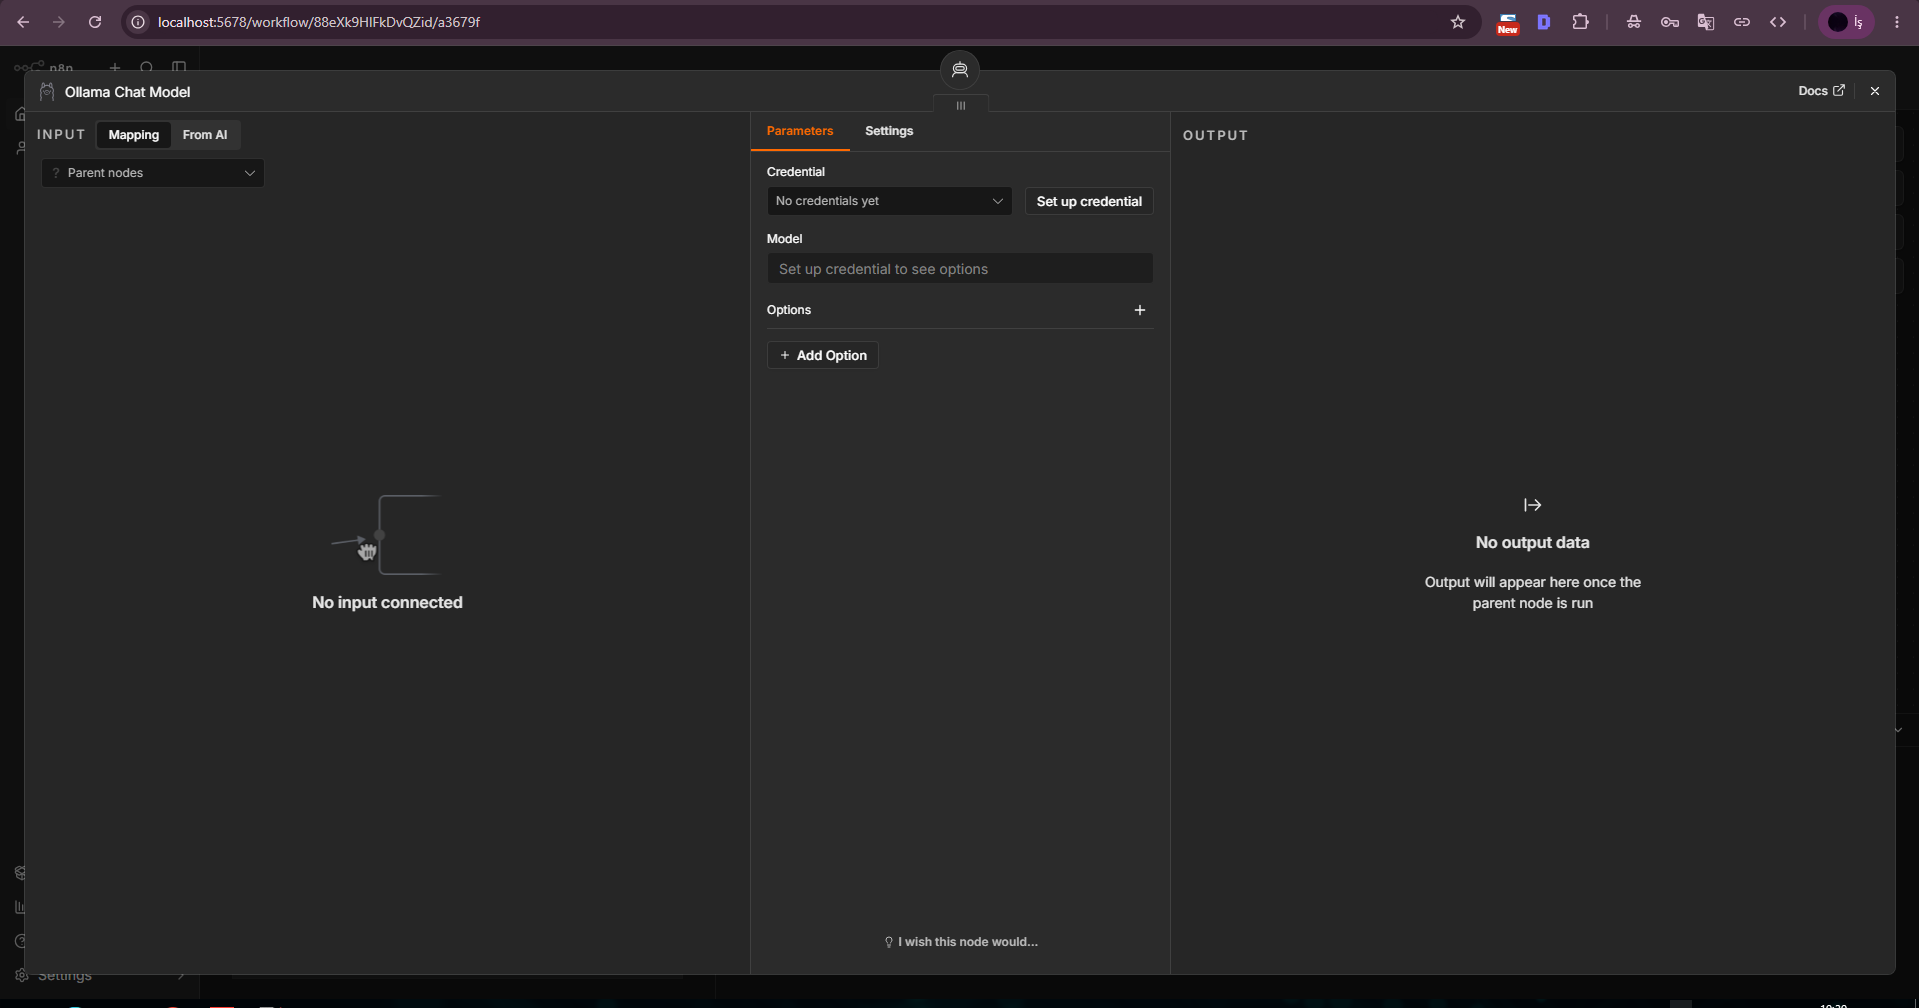The width and height of the screenshot is (1919, 1008).
Task: Click Set up credential button
Action: click(x=1089, y=201)
